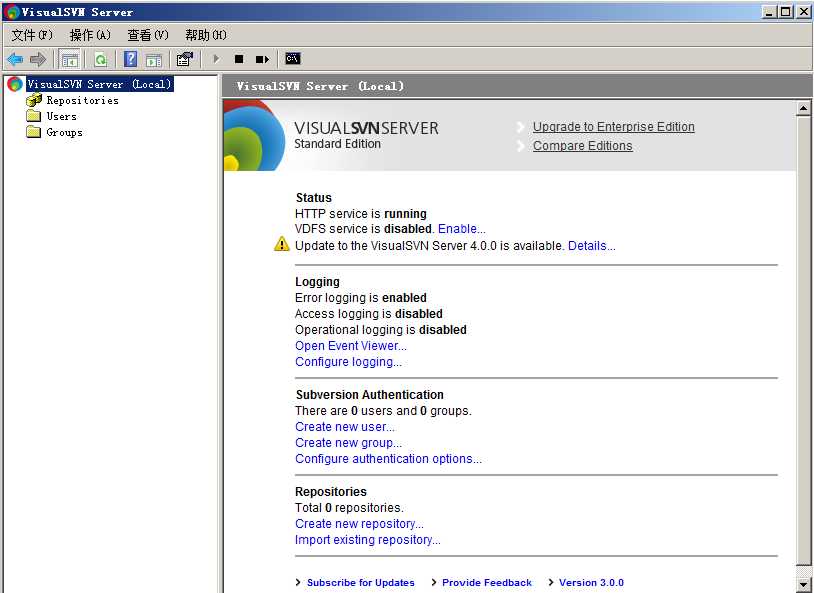Click the Back arrow toolbar icon
Image resolution: width=814 pixels, height=593 pixels.
pyautogui.click(x=15, y=59)
